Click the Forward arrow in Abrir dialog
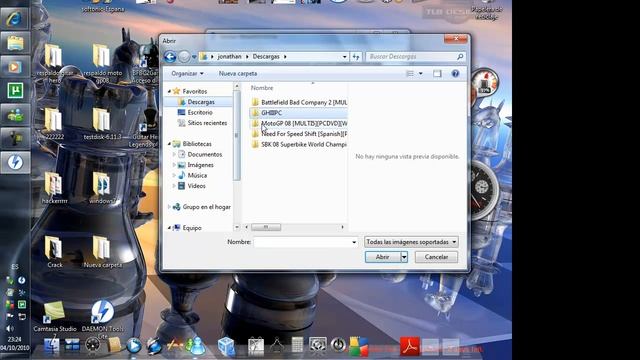 coord(184,57)
